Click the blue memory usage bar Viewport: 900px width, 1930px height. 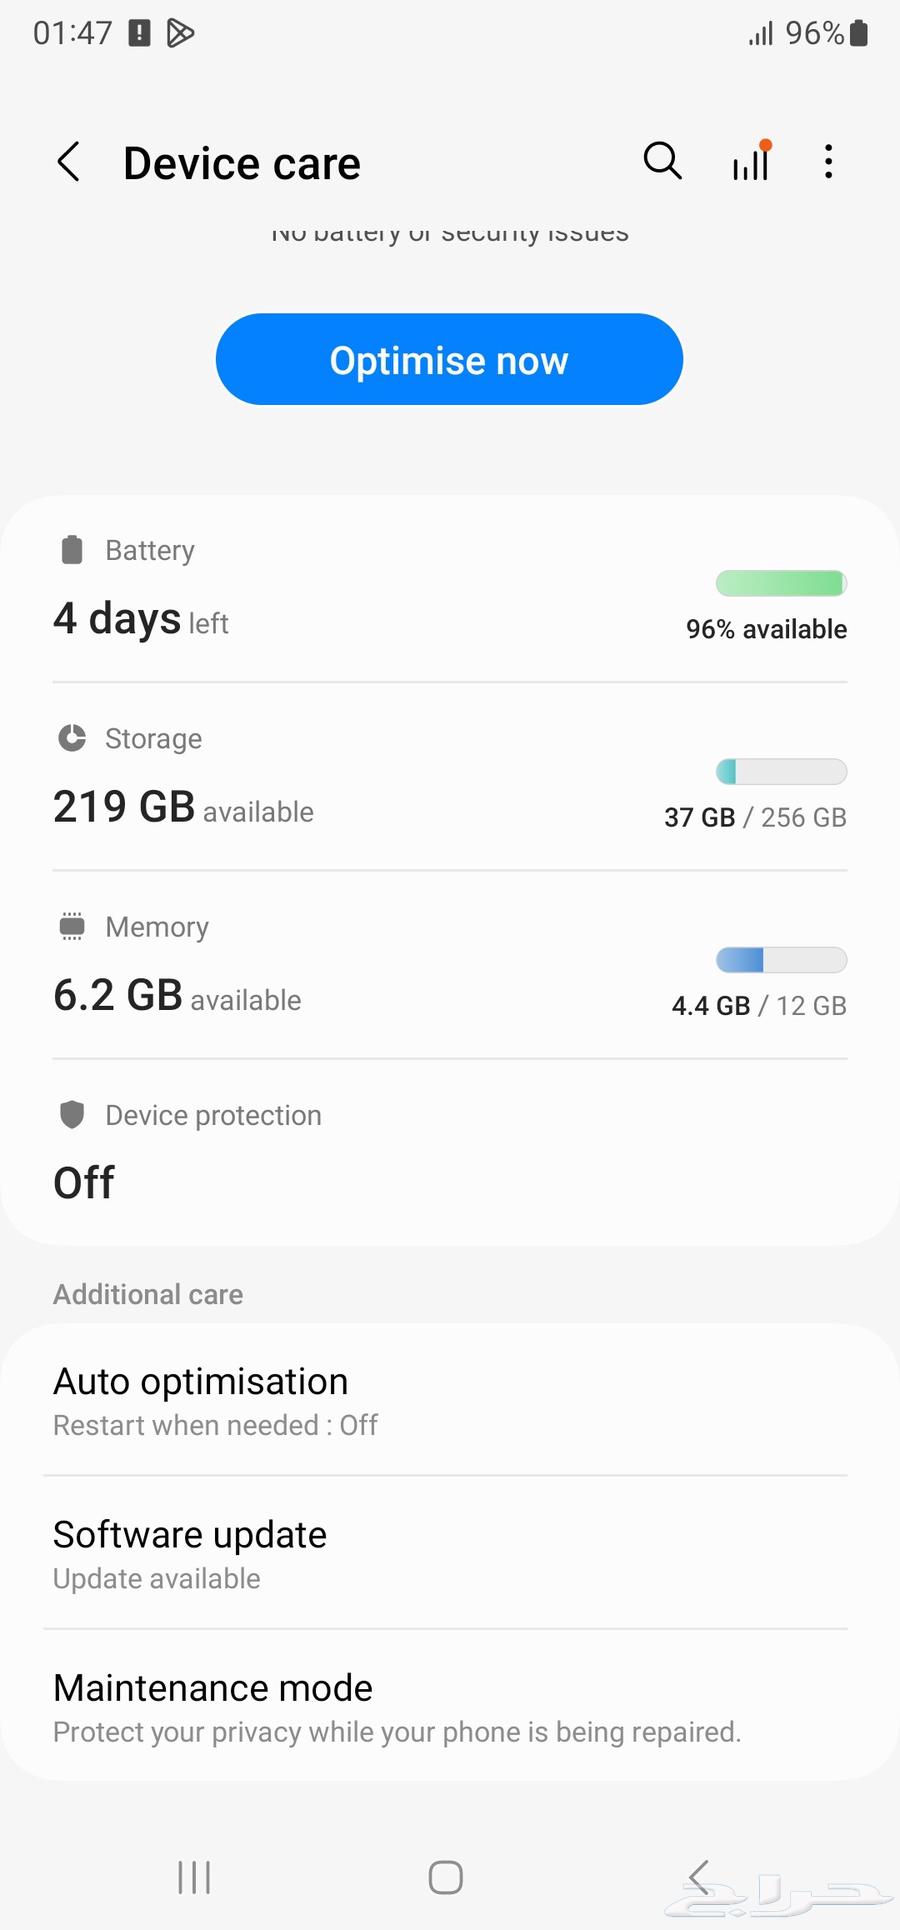tap(781, 960)
